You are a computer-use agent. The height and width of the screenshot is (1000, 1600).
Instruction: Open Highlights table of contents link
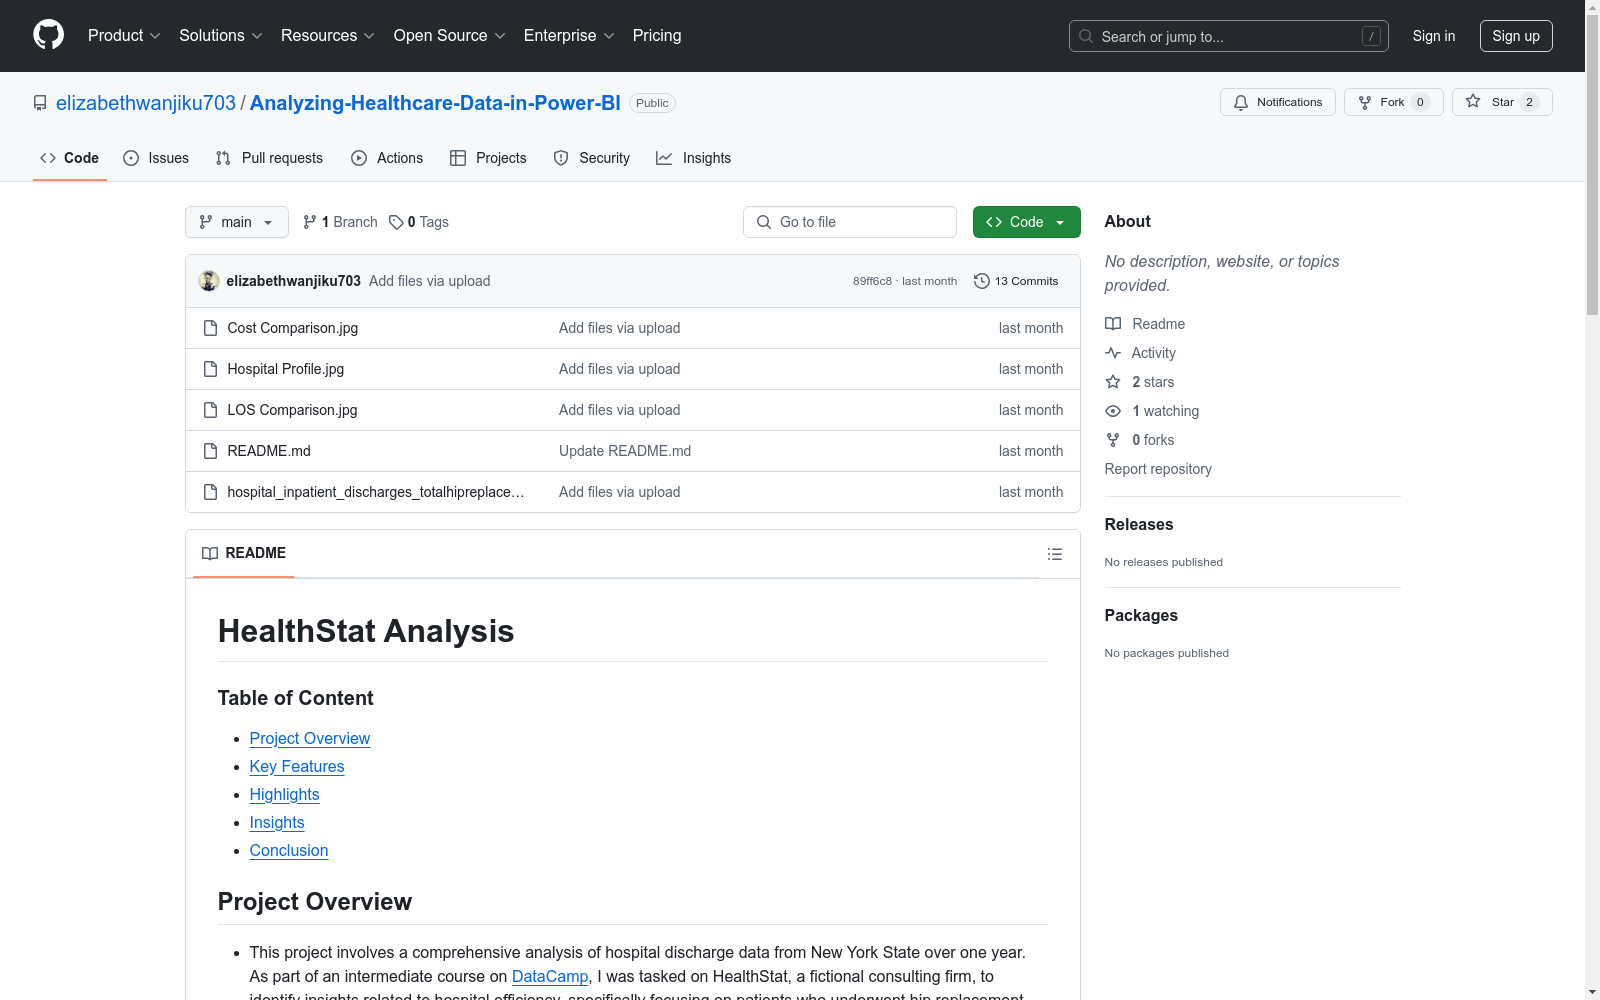pyautogui.click(x=285, y=794)
